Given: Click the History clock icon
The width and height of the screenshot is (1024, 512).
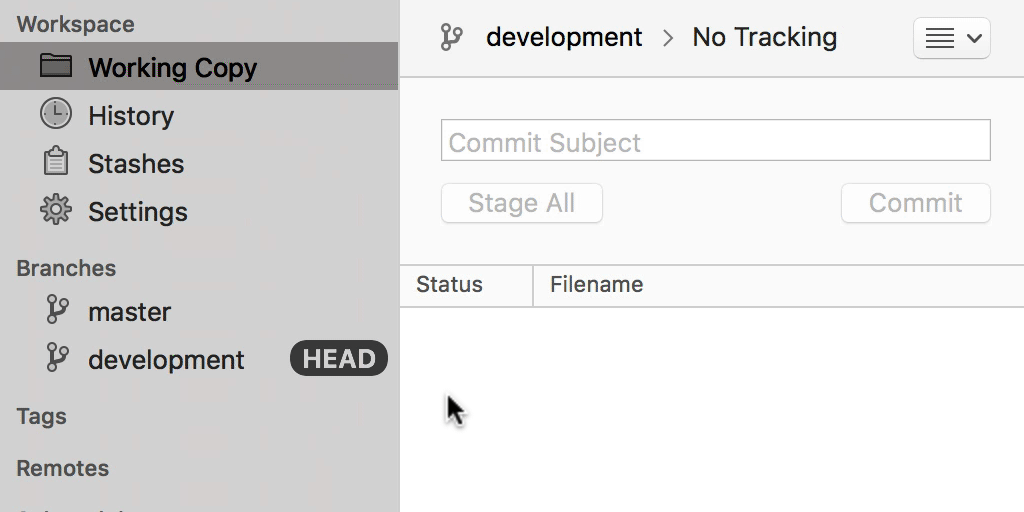Looking at the screenshot, I should tap(56, 114).
